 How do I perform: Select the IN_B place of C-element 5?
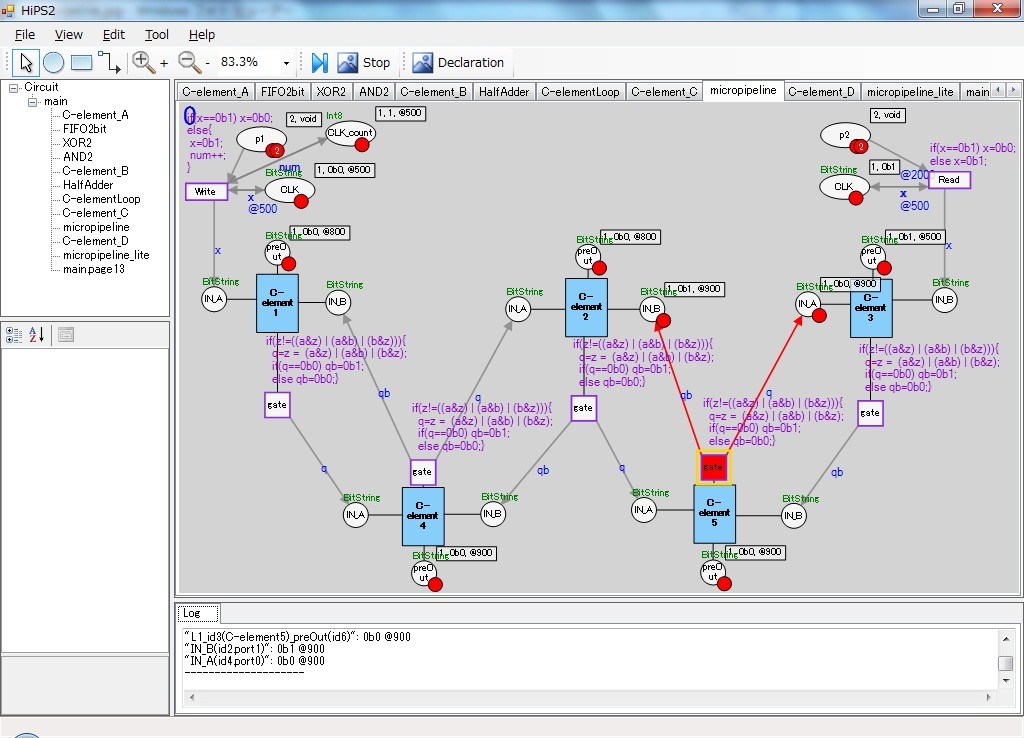click(793, 516)
